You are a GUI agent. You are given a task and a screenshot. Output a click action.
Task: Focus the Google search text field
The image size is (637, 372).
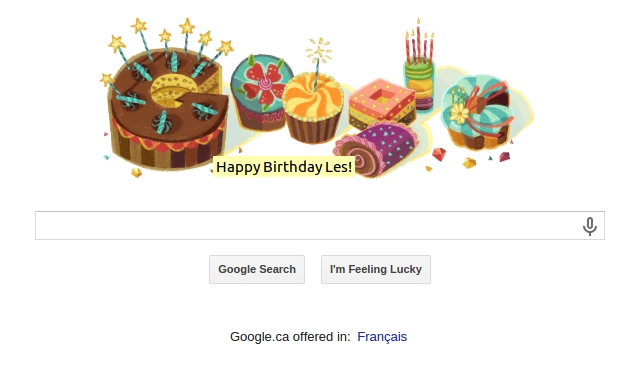(x=320, y=225)
